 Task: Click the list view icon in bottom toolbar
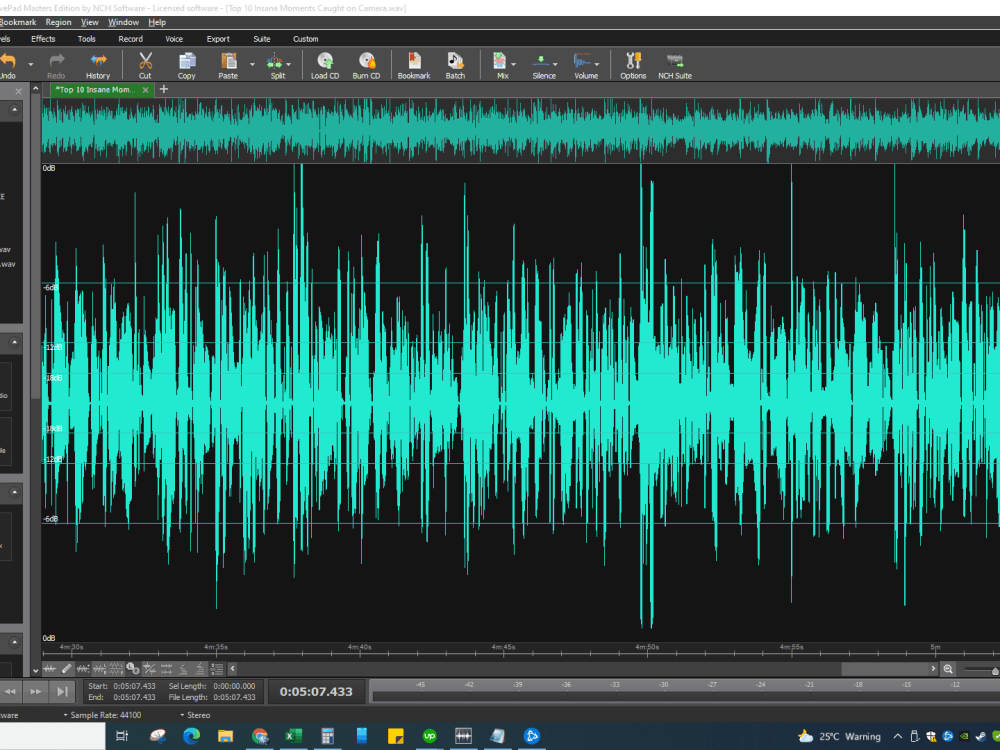217,668
